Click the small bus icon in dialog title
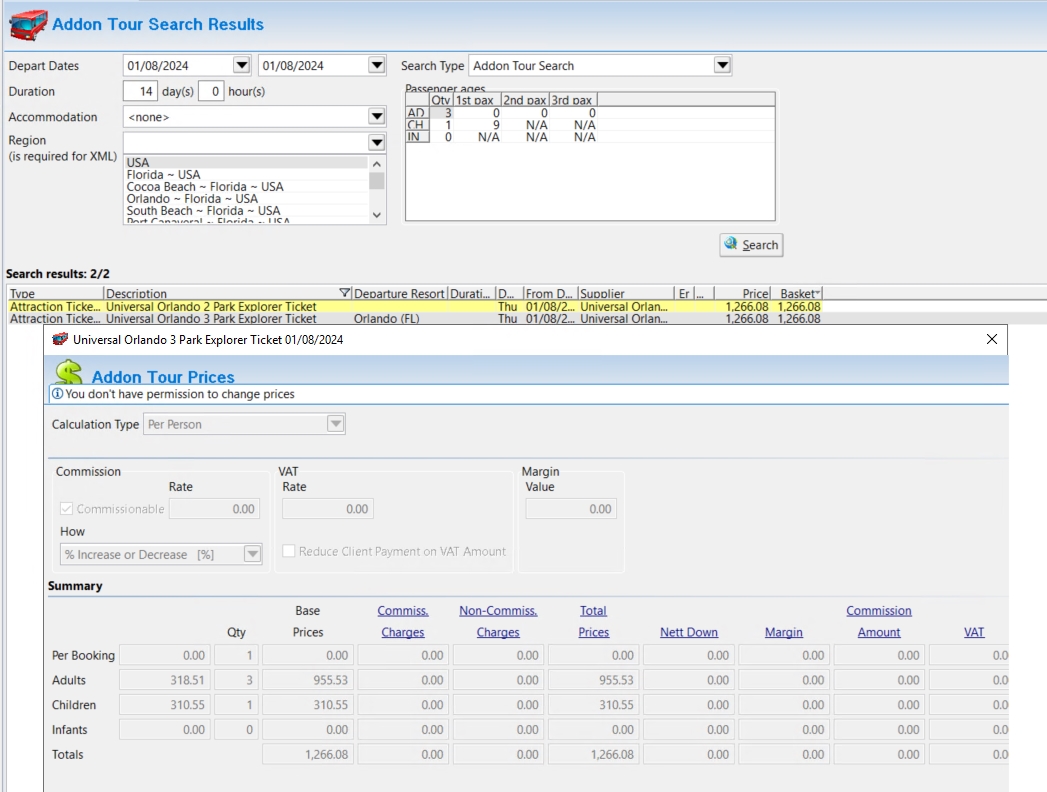This screenshot has width=1047, height=792. 61,340
